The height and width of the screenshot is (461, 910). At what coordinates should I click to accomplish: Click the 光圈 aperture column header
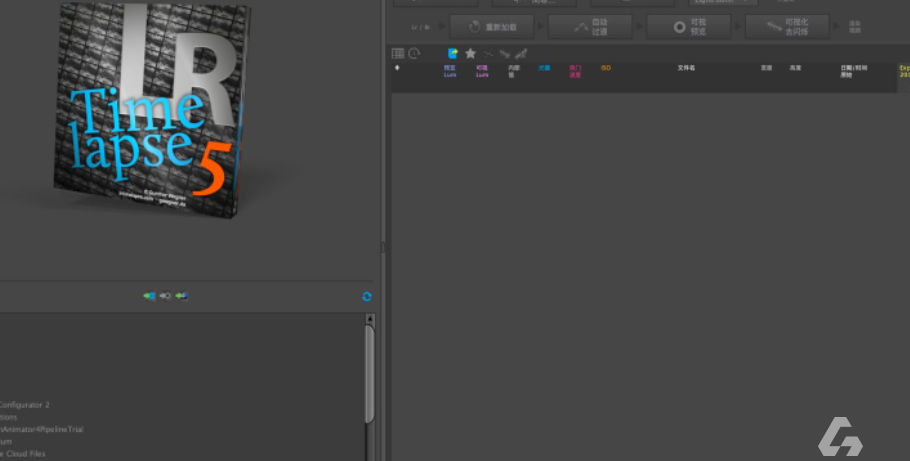pyautogui.click(x=544, y=68)
